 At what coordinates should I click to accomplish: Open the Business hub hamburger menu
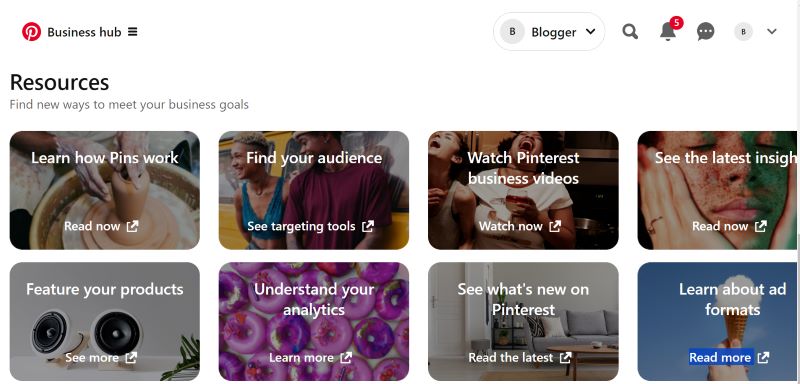point(133,32)
